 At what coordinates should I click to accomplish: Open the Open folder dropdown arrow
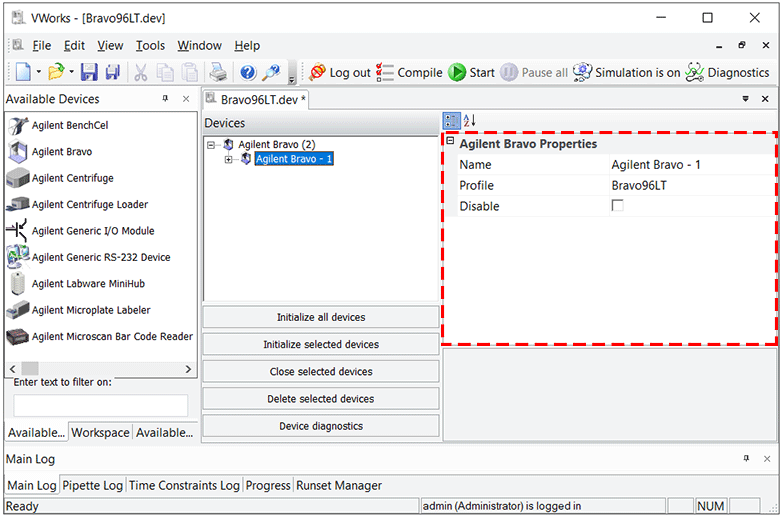[71, 72]
